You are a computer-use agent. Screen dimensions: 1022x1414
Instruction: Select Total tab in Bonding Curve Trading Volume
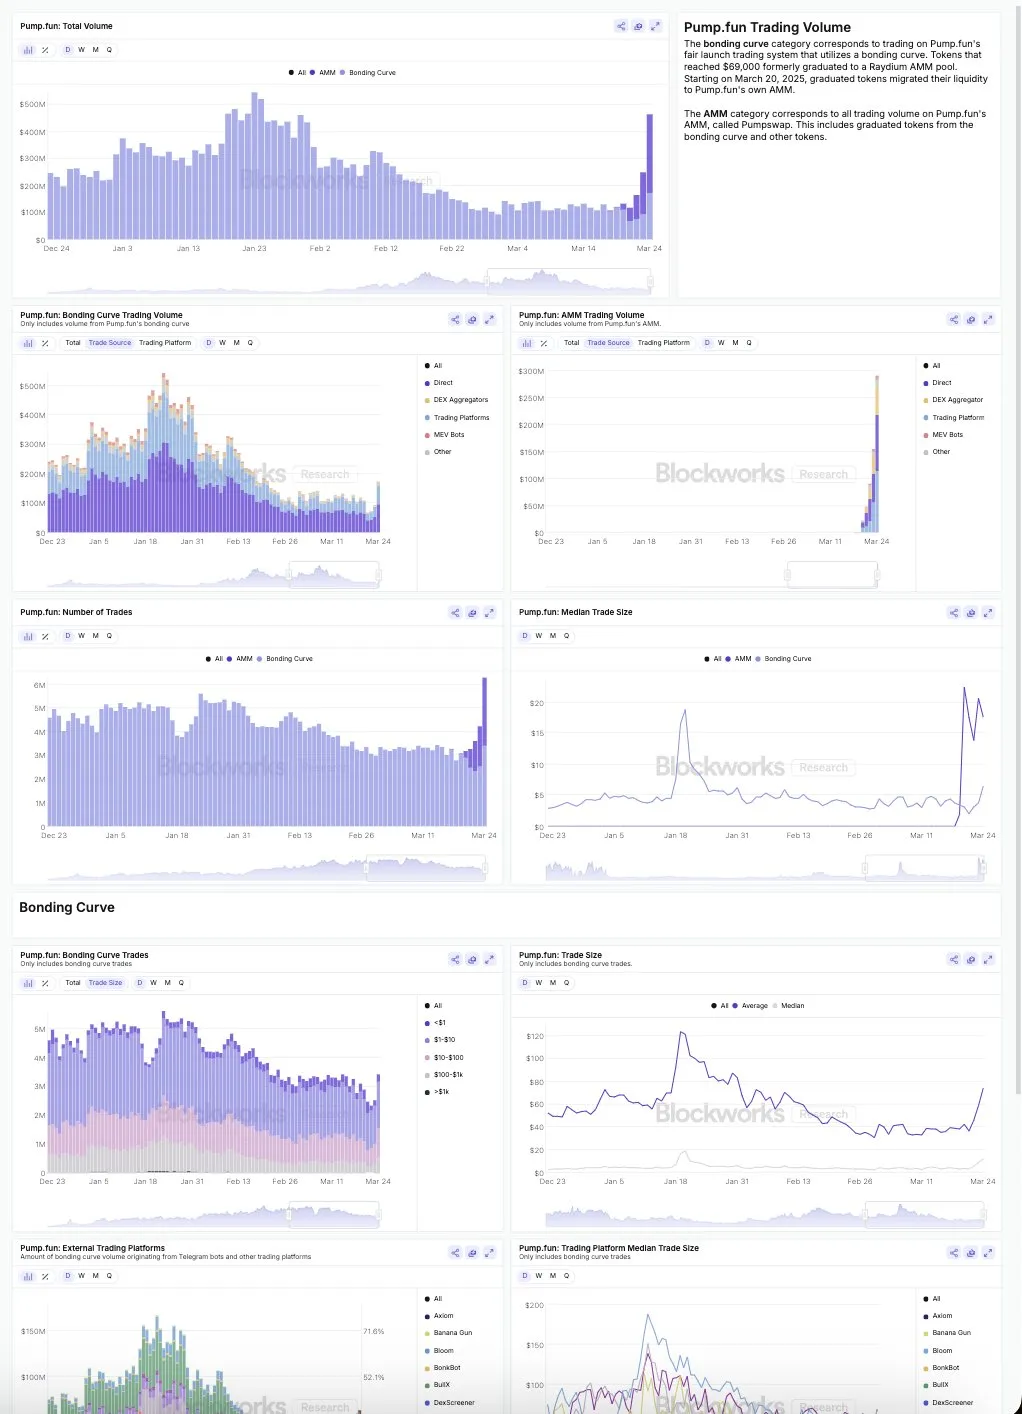[x=73, y=343]
